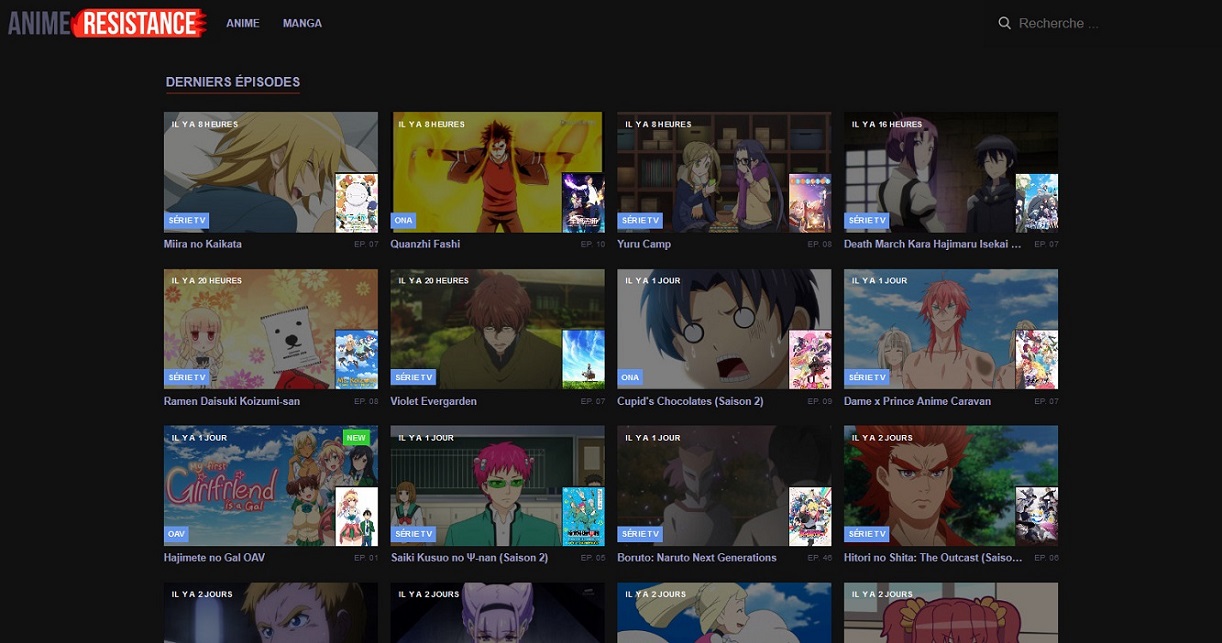Click the Boruto: Naruto Next Generations title

697,558
